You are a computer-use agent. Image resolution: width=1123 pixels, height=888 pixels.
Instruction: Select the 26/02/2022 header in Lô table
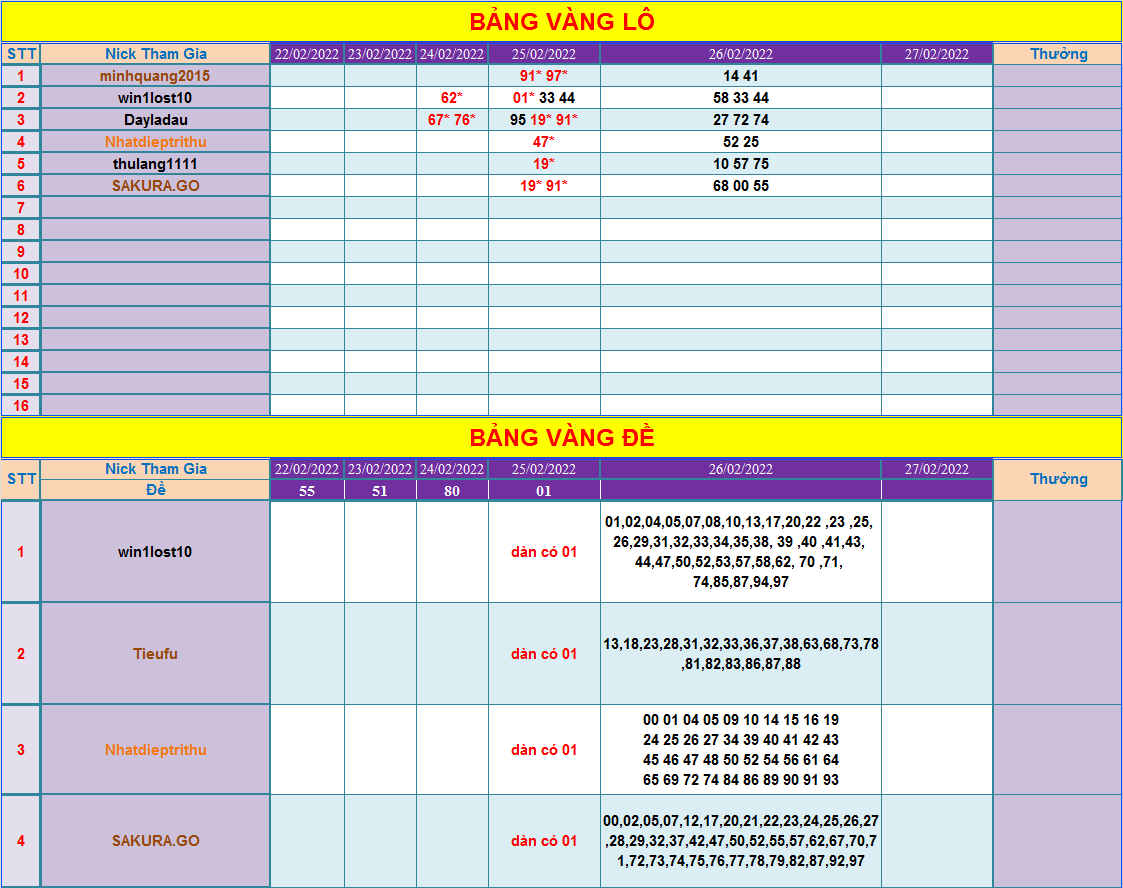tap(741, 54)
